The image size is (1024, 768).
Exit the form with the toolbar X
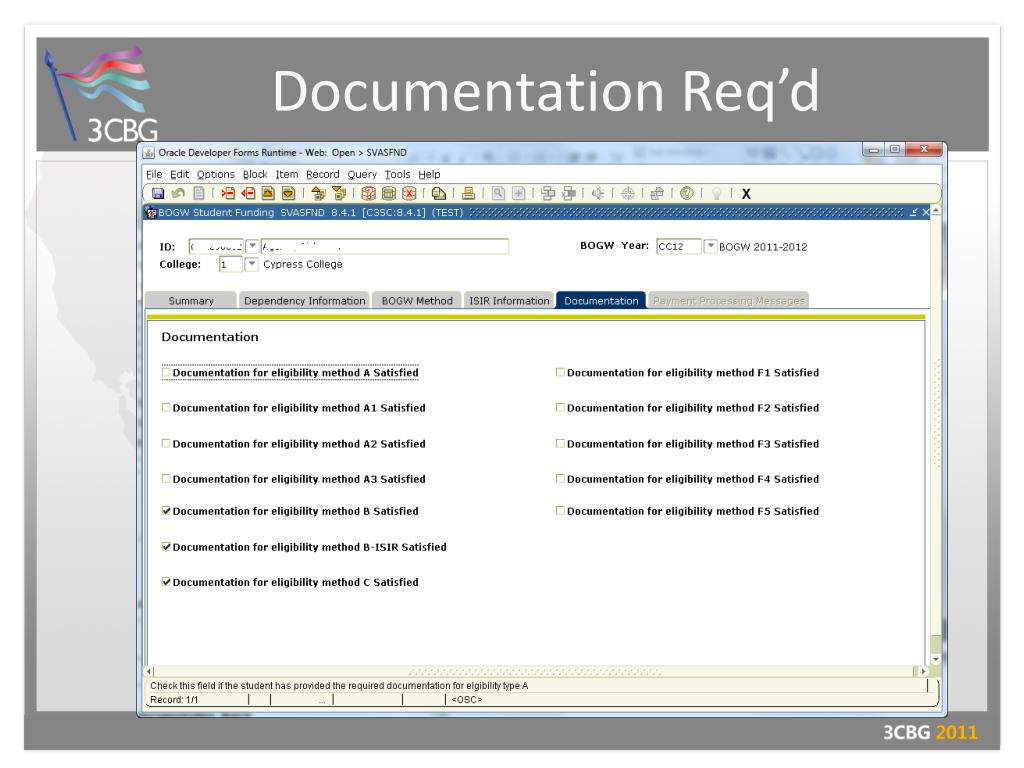point(746,194)
